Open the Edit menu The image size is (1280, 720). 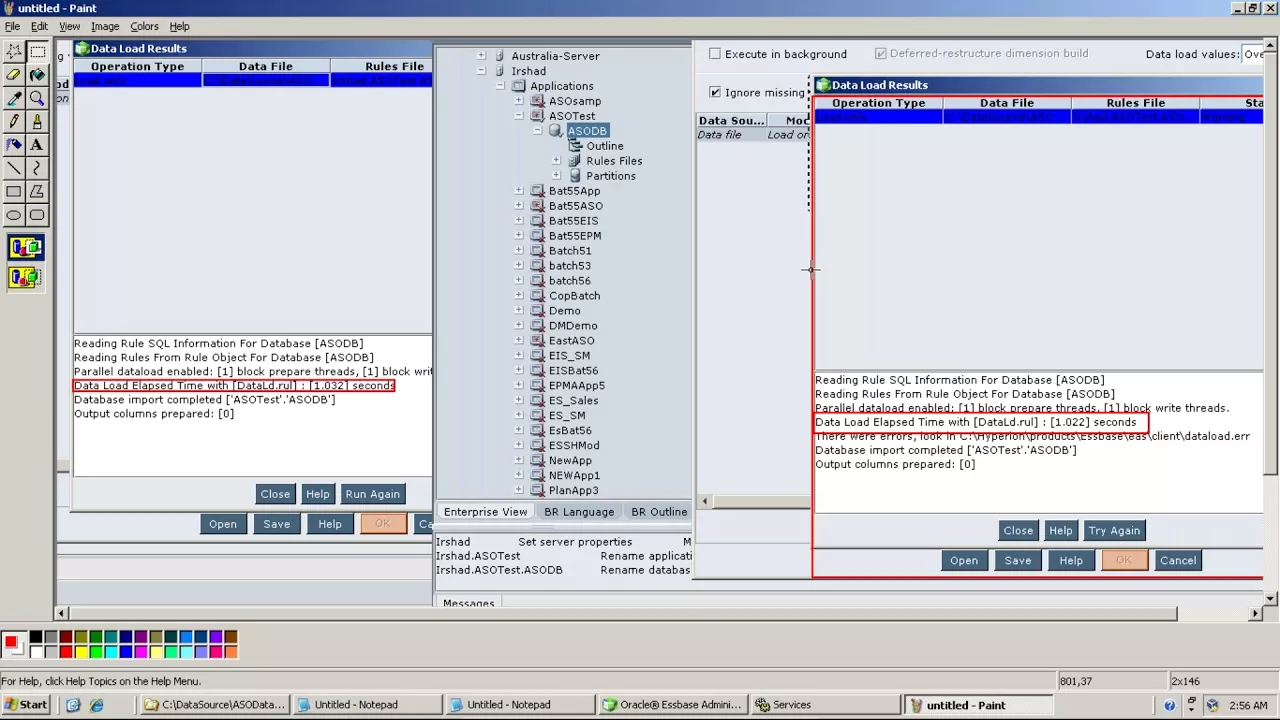[39, 26]
